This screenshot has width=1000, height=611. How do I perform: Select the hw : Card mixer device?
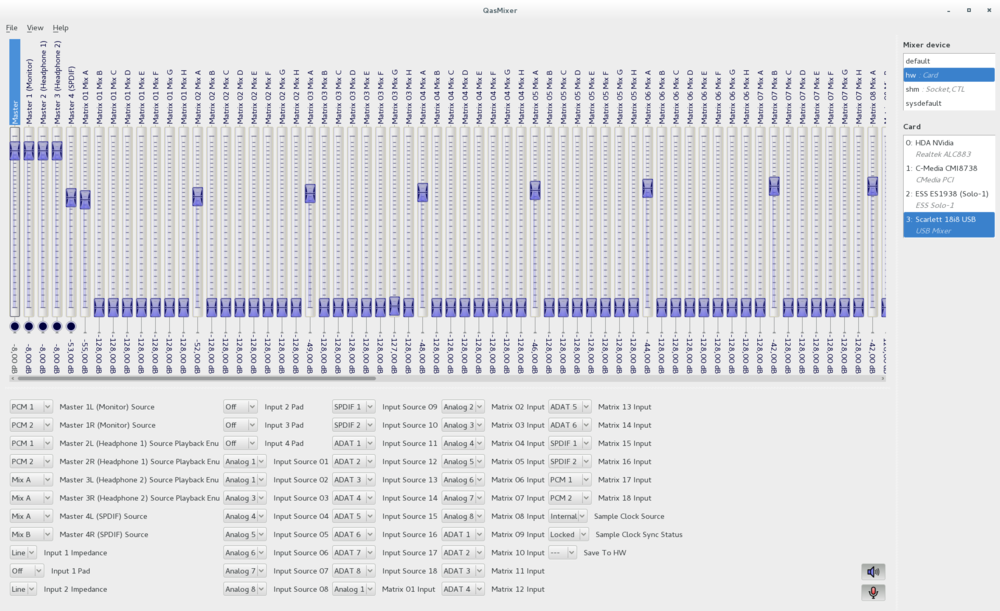[x=948, y=75]
